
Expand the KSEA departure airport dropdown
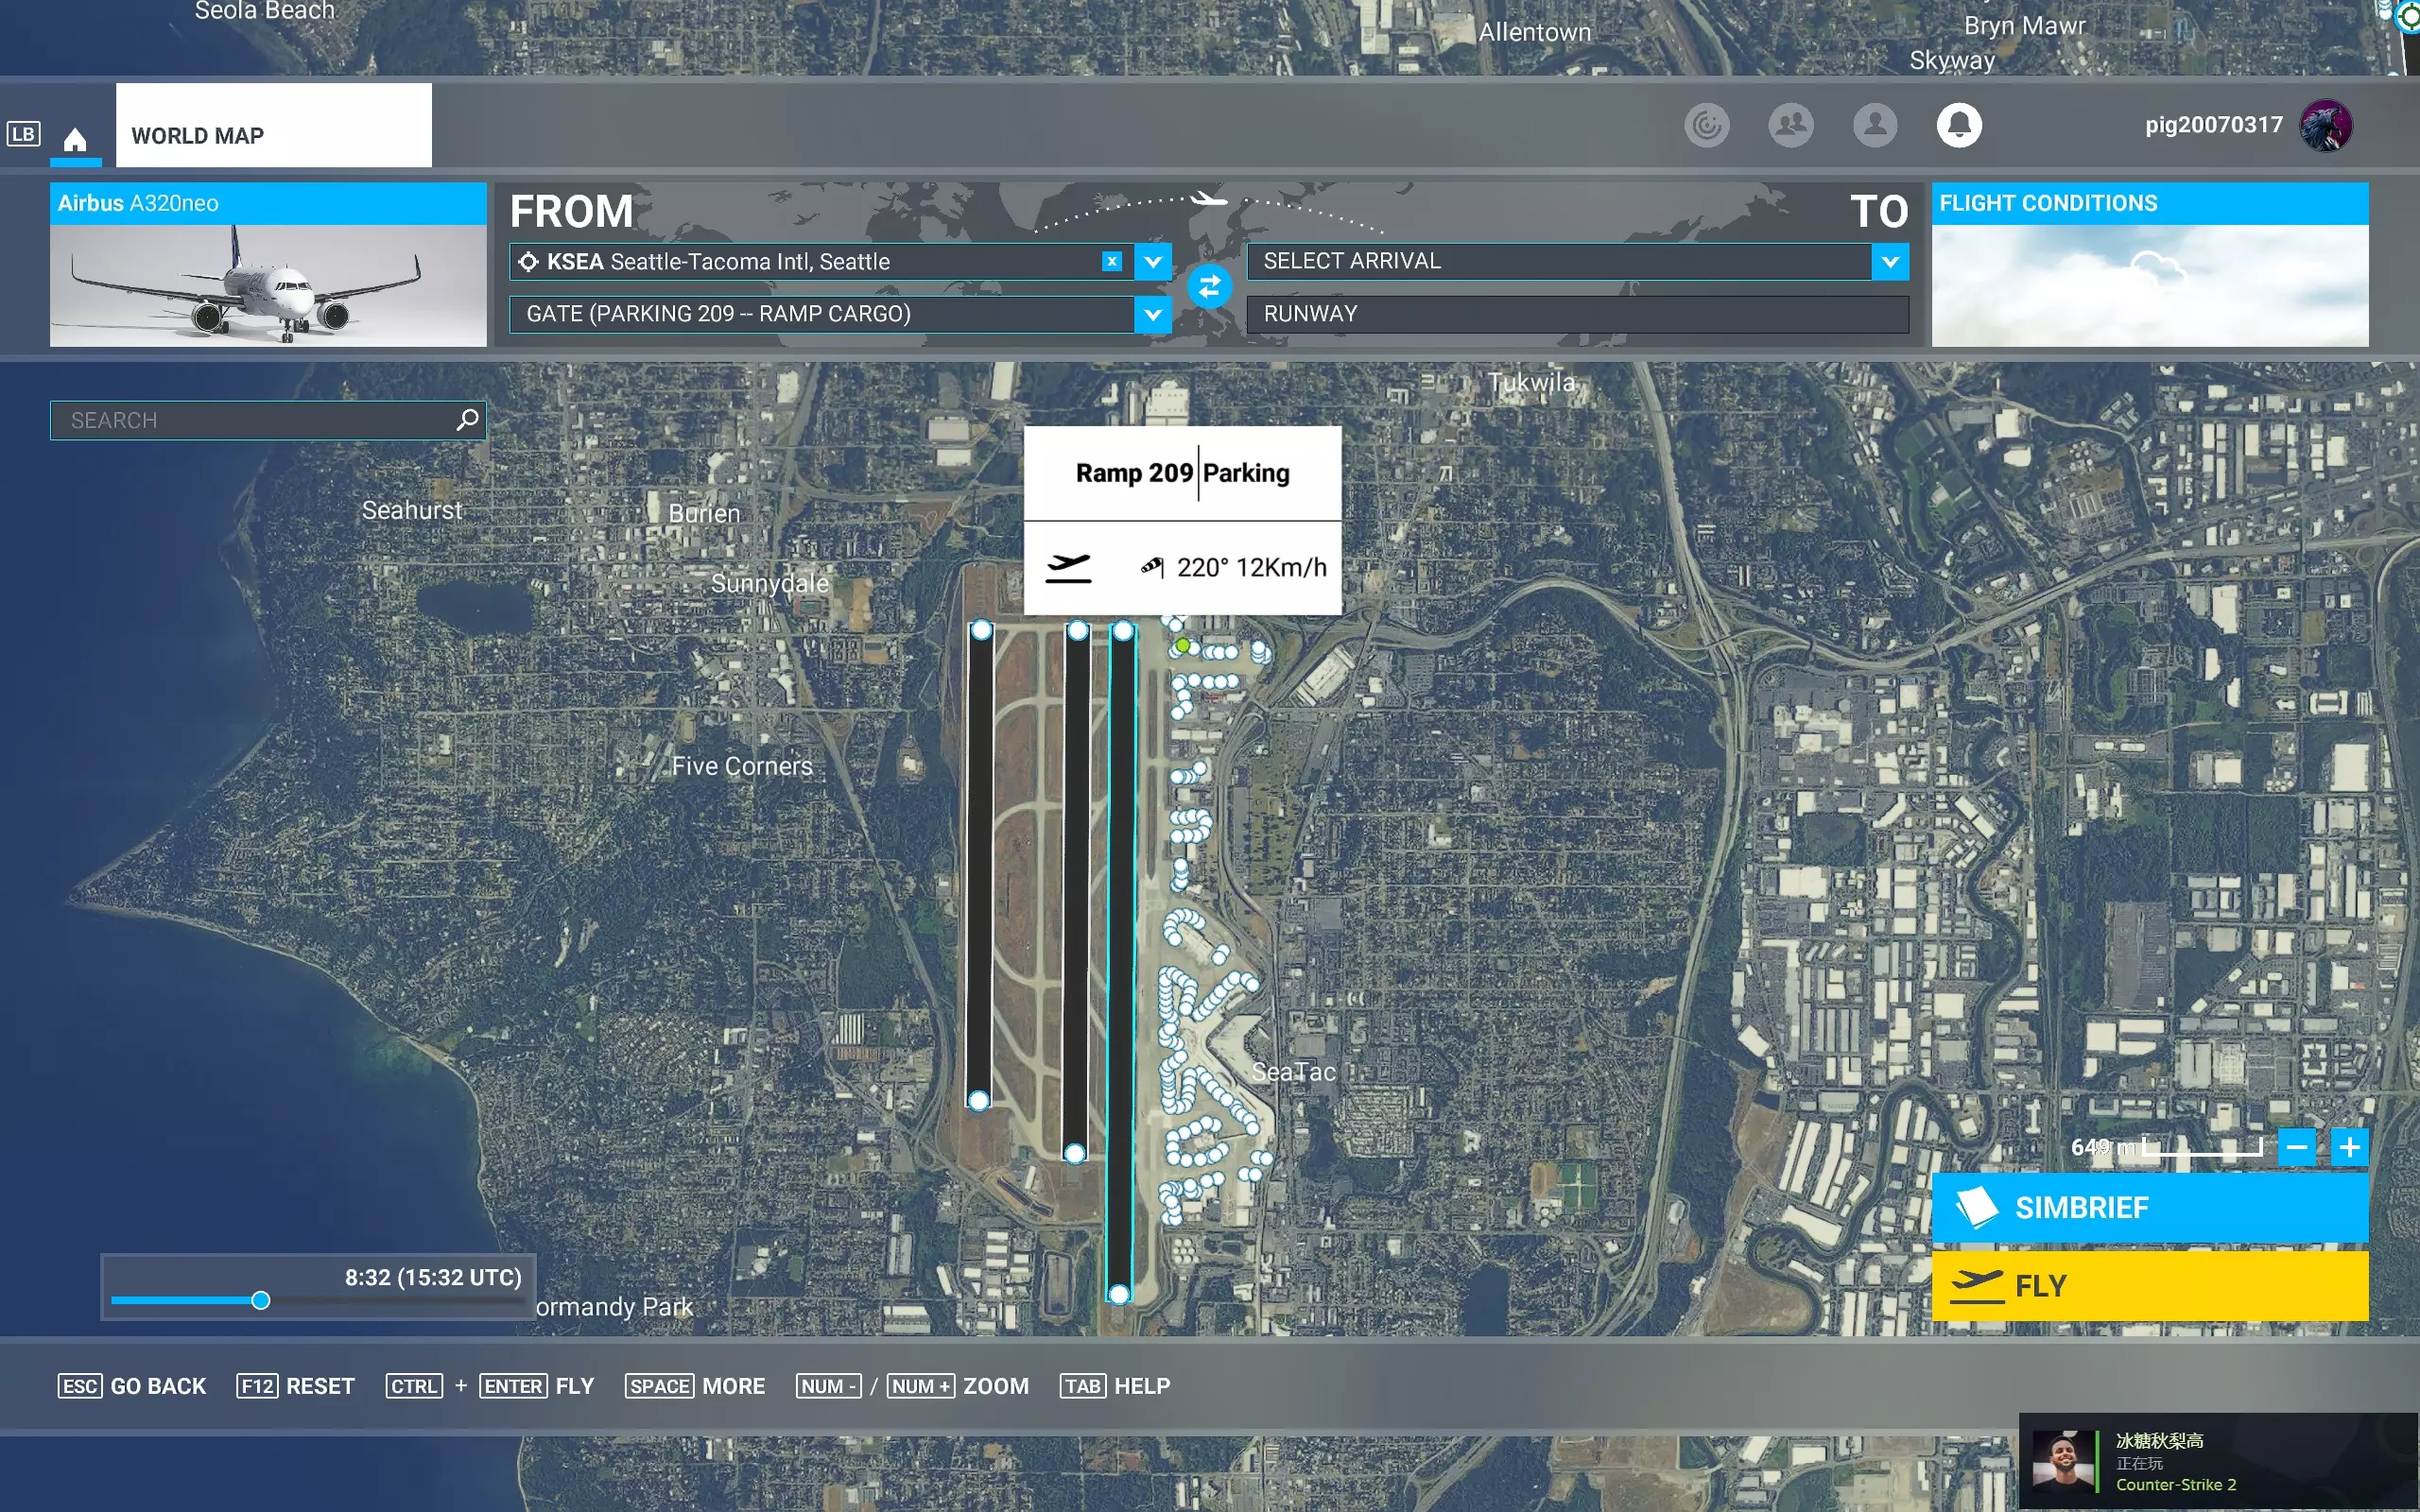pos(1153,262)
